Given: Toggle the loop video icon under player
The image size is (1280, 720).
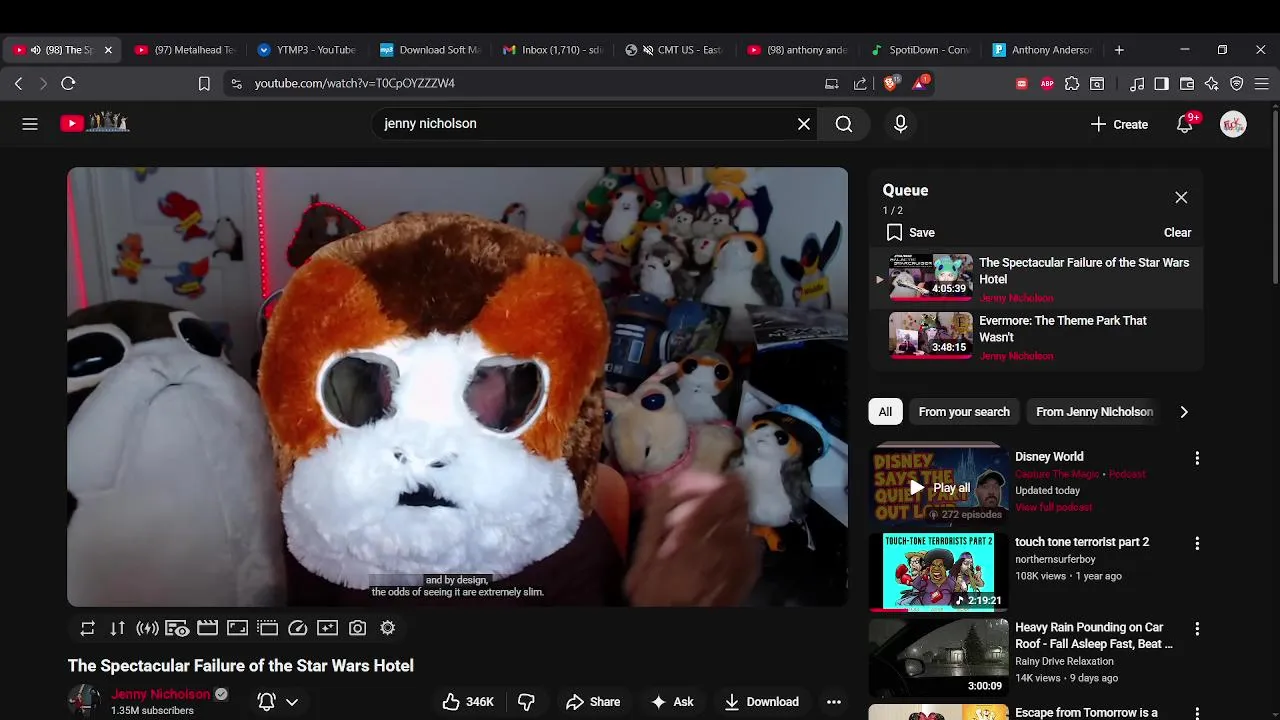Looking at the screenshot, I should [88, 628].
